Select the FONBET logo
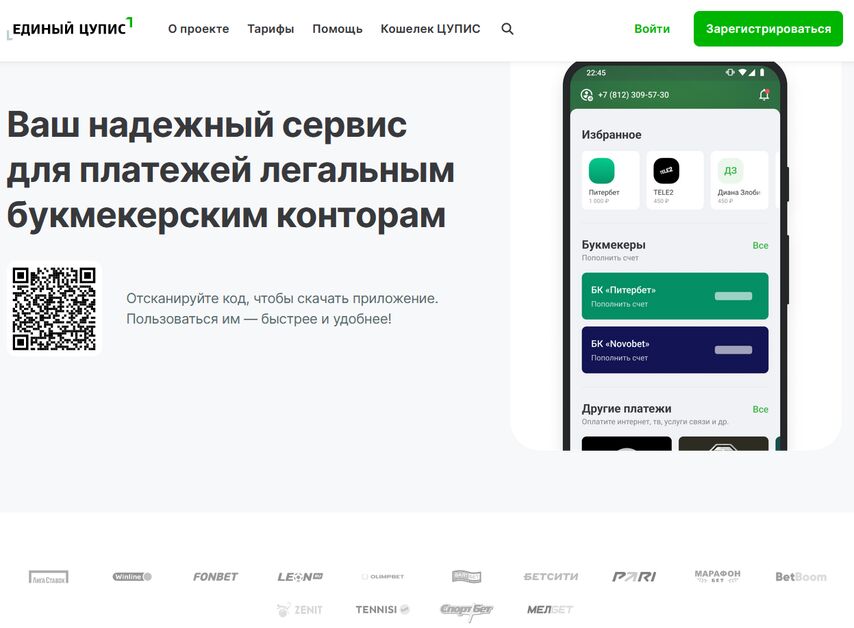Viewport: 854px width, 628px height. coord(216,576)
